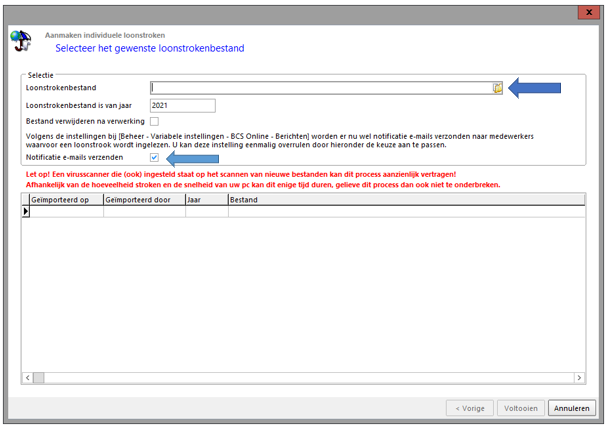The width and height of the screenshot is (607, 427).
Task: Click the row selector arrow in grid
Action: (x=26, y=212)
